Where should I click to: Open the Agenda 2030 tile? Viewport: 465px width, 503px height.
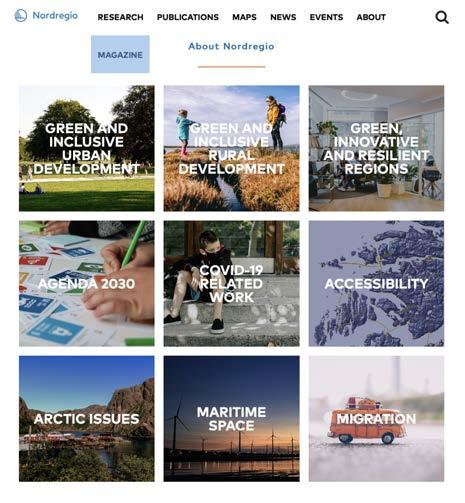87,283
